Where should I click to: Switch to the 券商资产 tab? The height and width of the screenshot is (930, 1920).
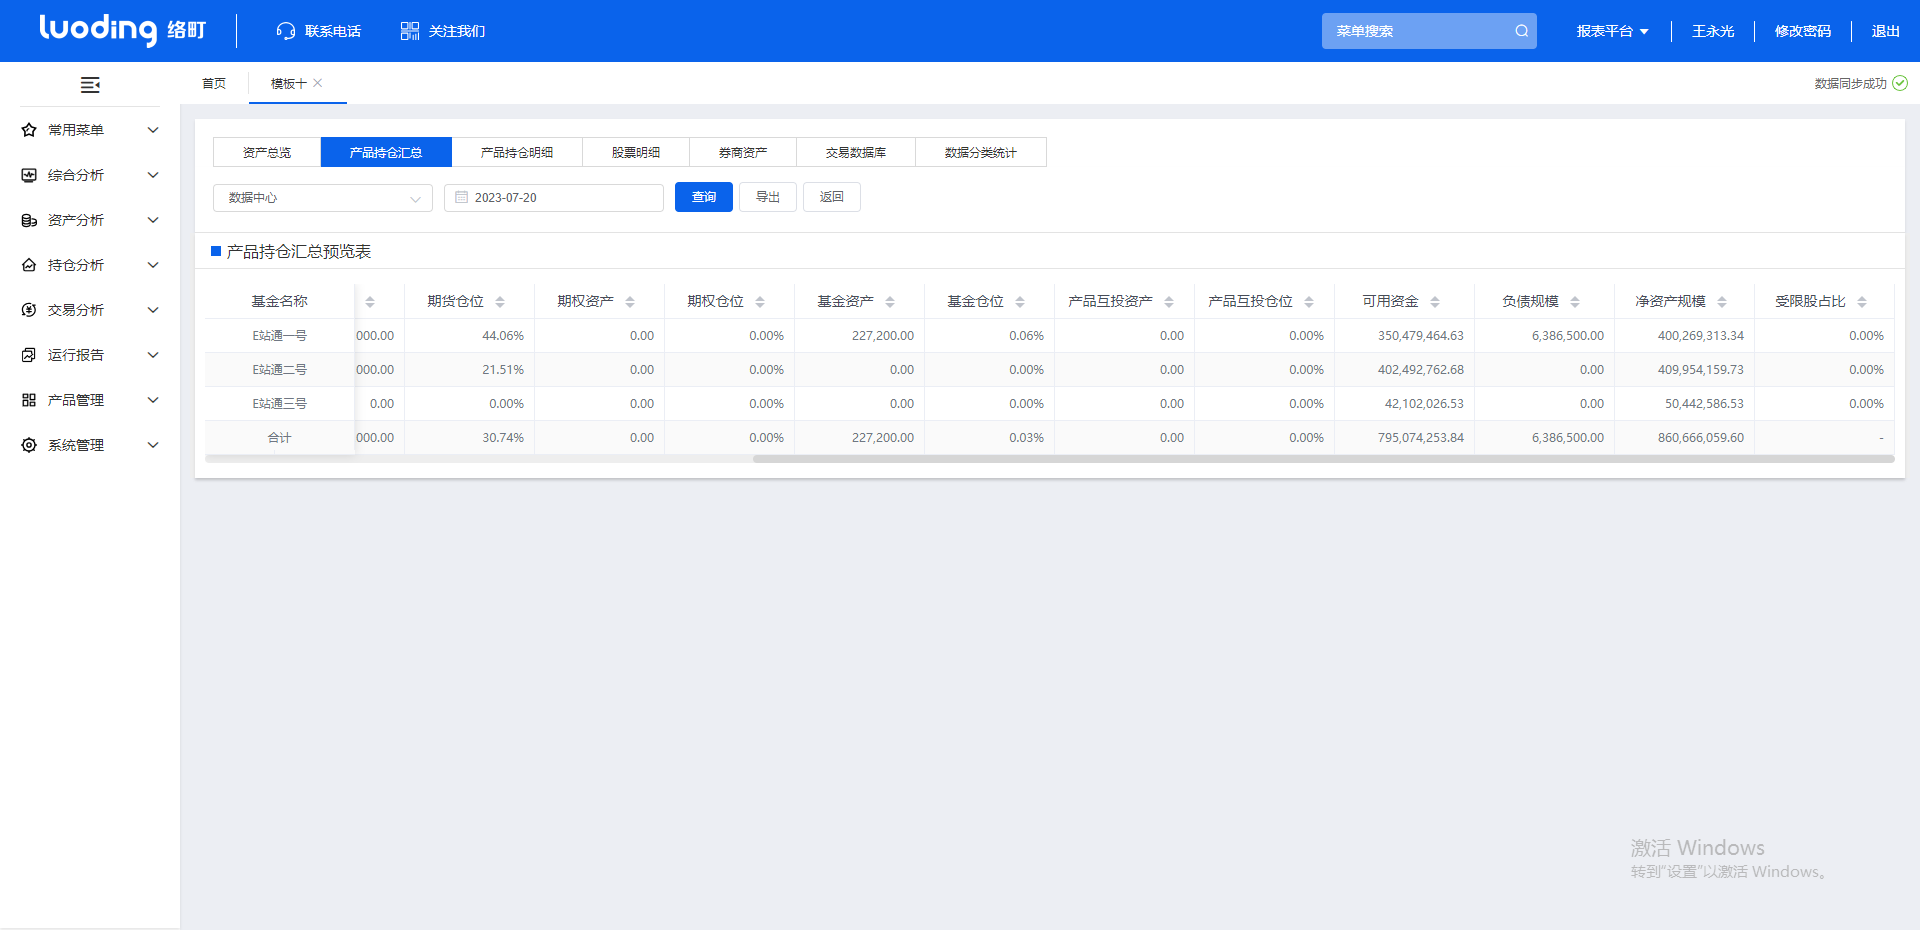743,152
